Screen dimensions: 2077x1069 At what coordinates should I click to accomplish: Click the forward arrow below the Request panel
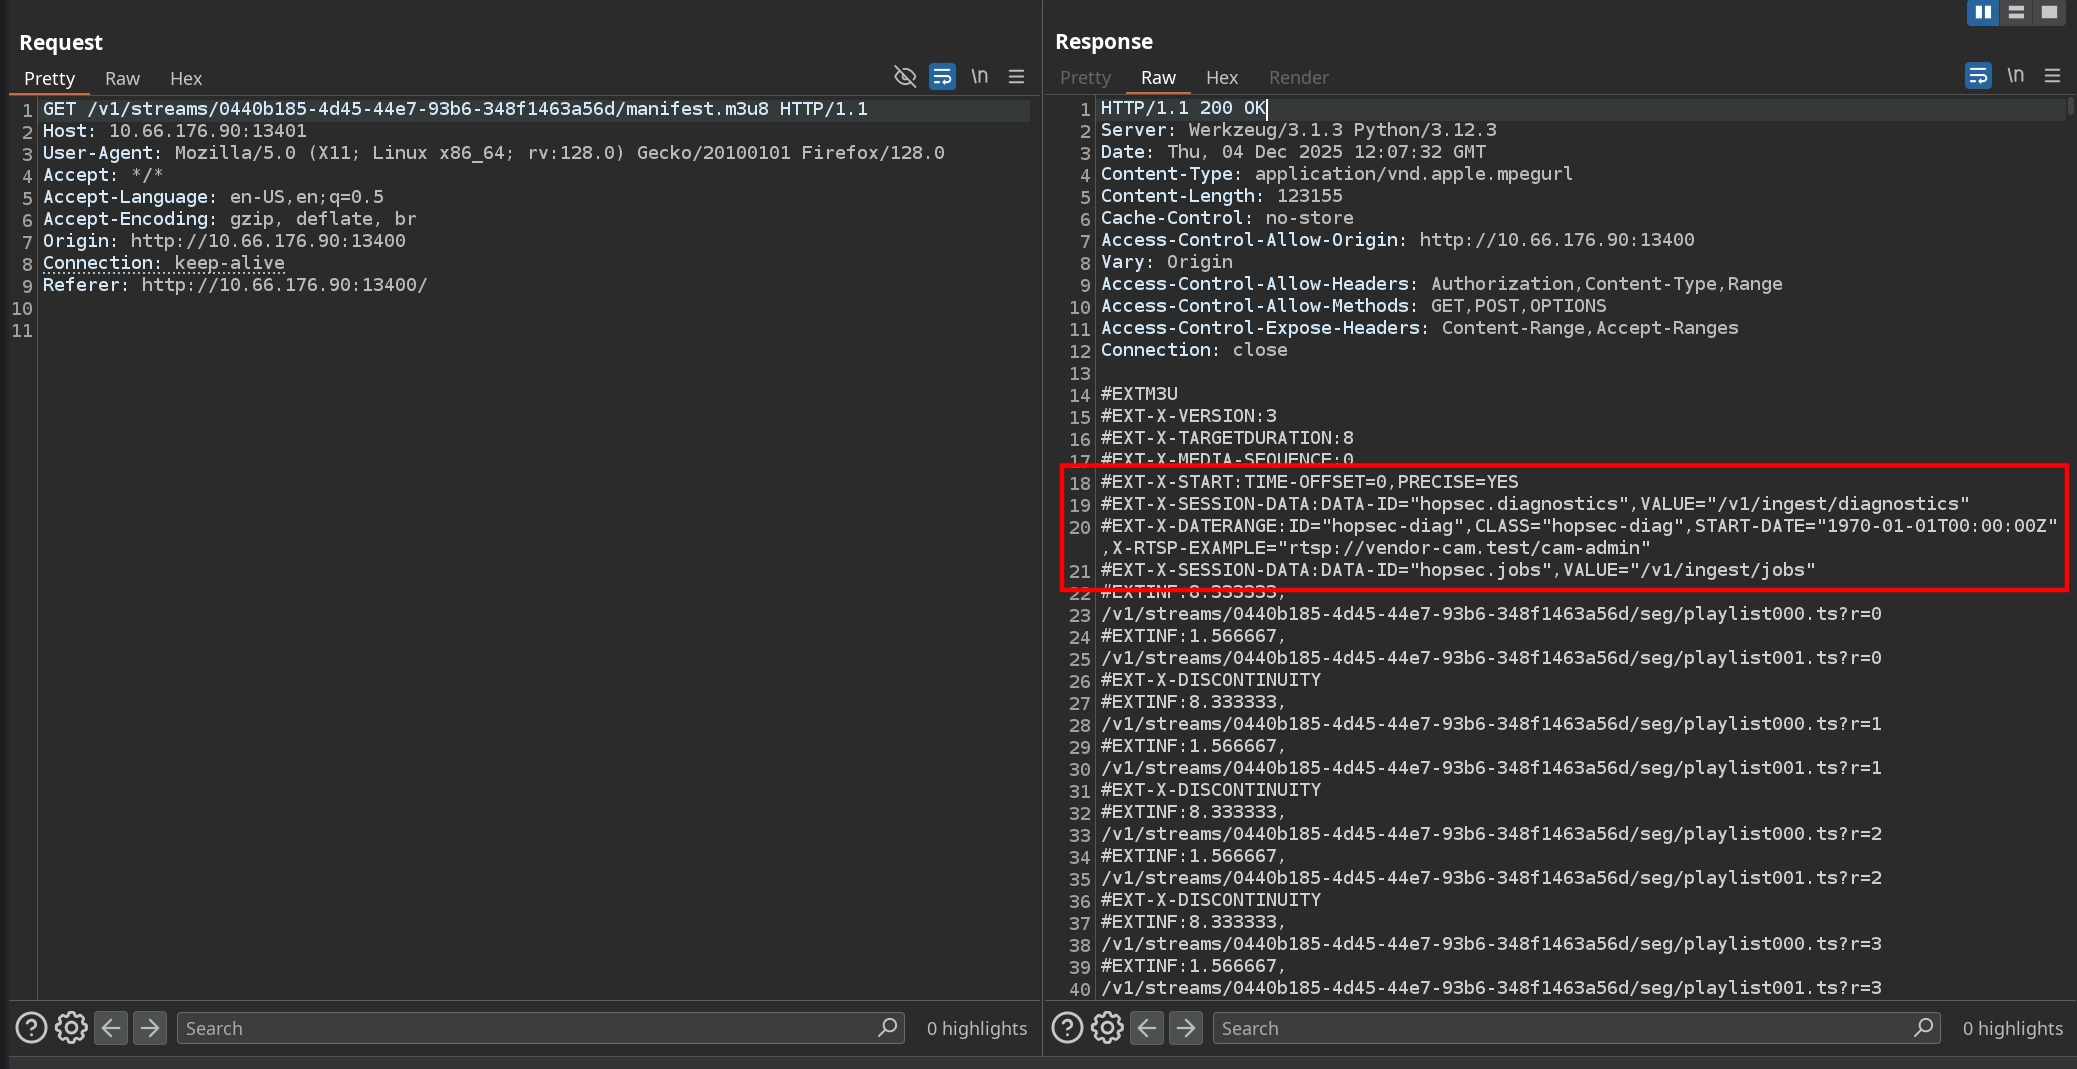[148, 1027]
